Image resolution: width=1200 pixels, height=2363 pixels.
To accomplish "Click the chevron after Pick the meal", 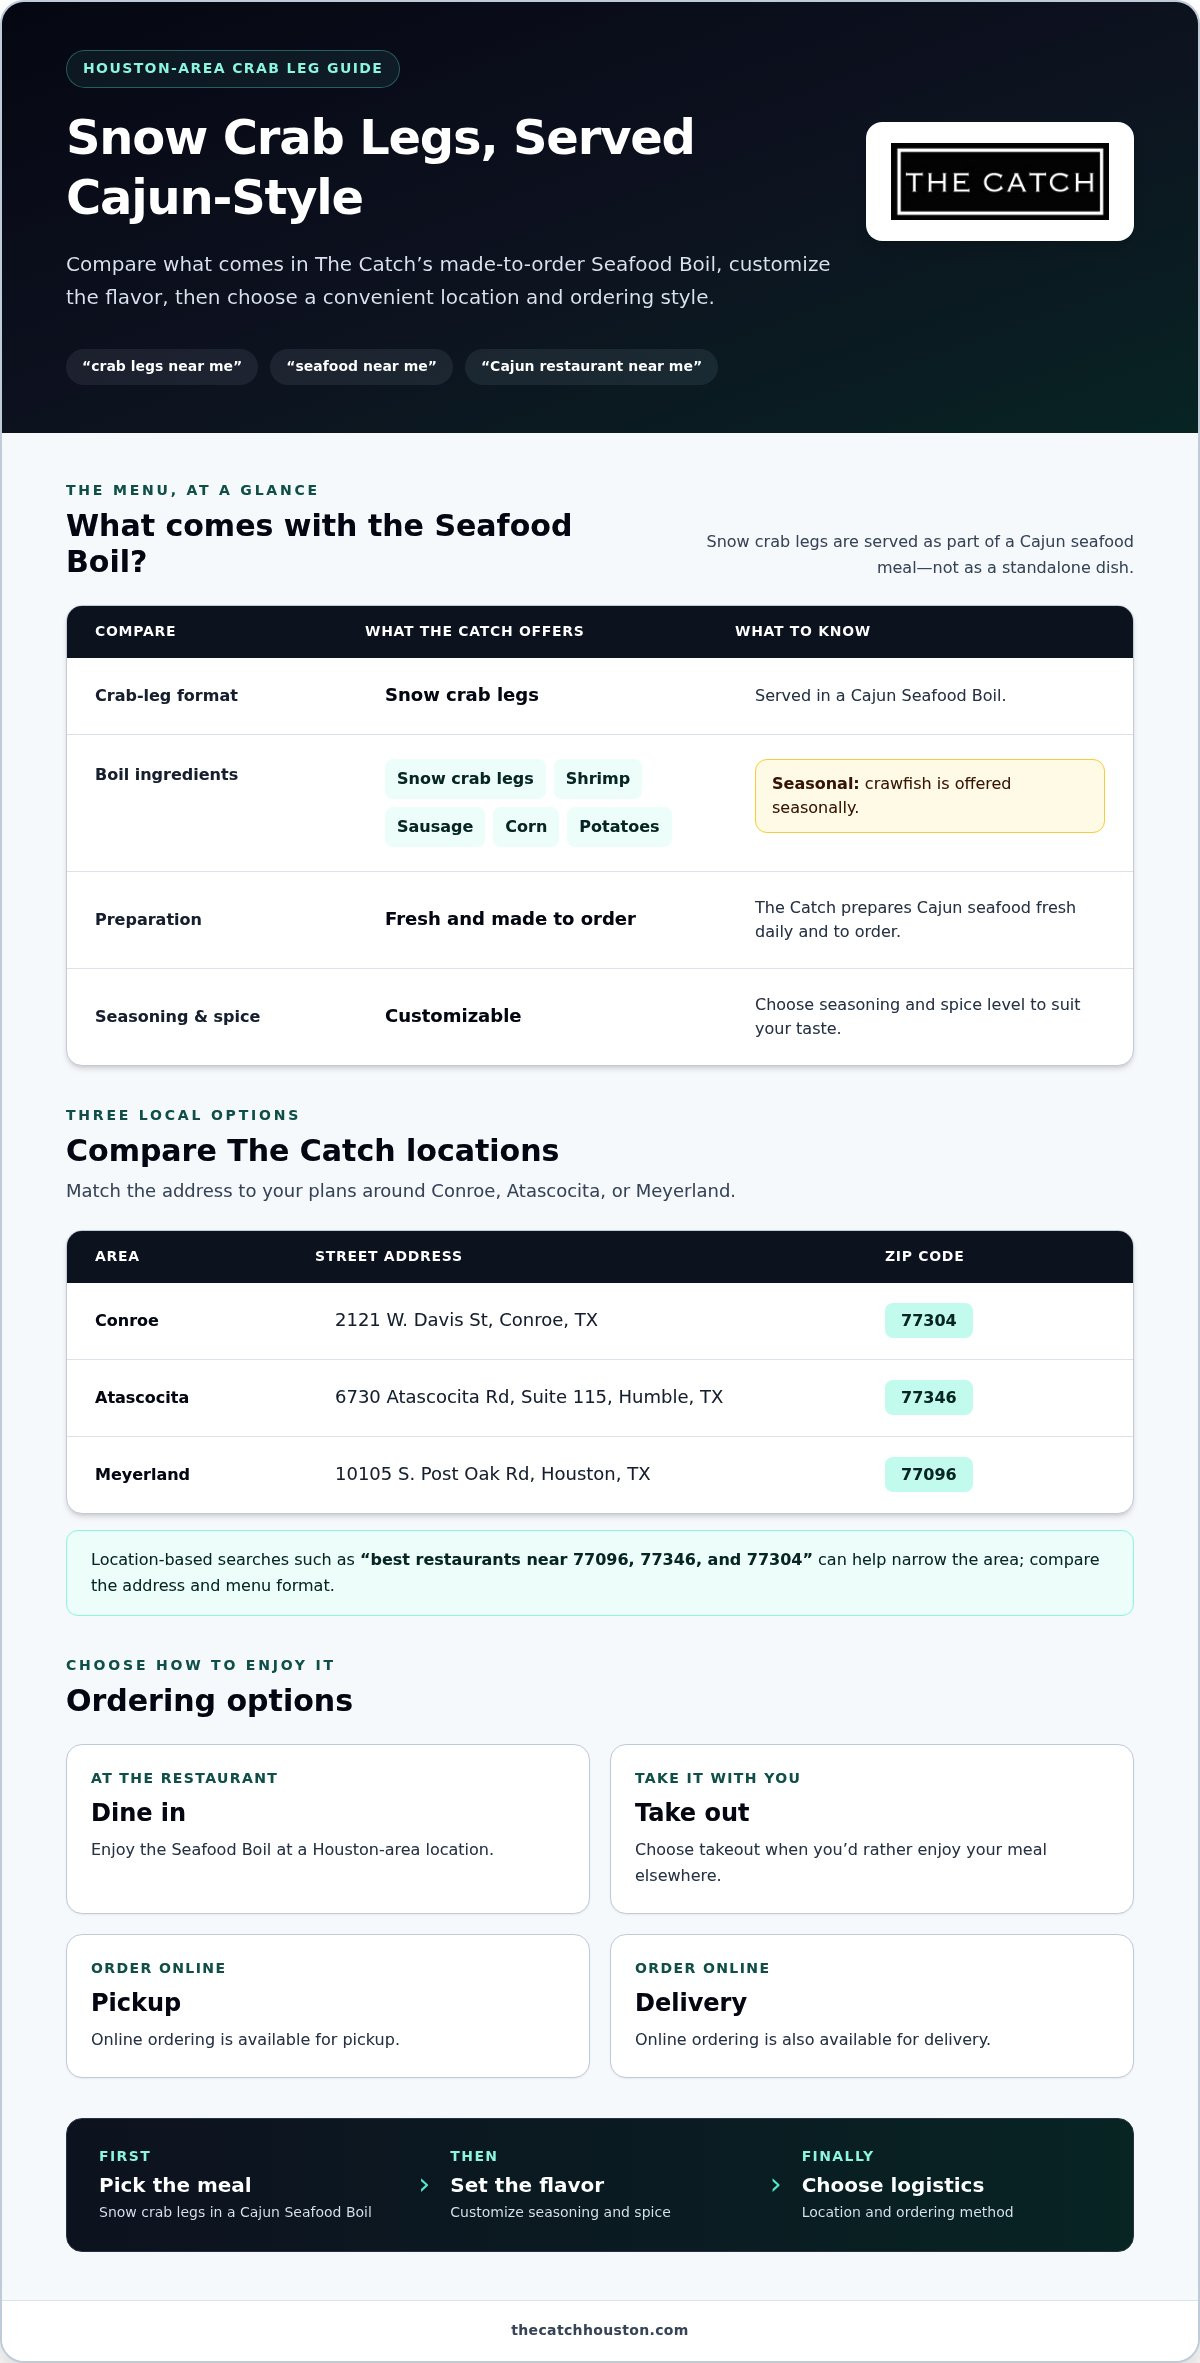I will (425, 2185).
